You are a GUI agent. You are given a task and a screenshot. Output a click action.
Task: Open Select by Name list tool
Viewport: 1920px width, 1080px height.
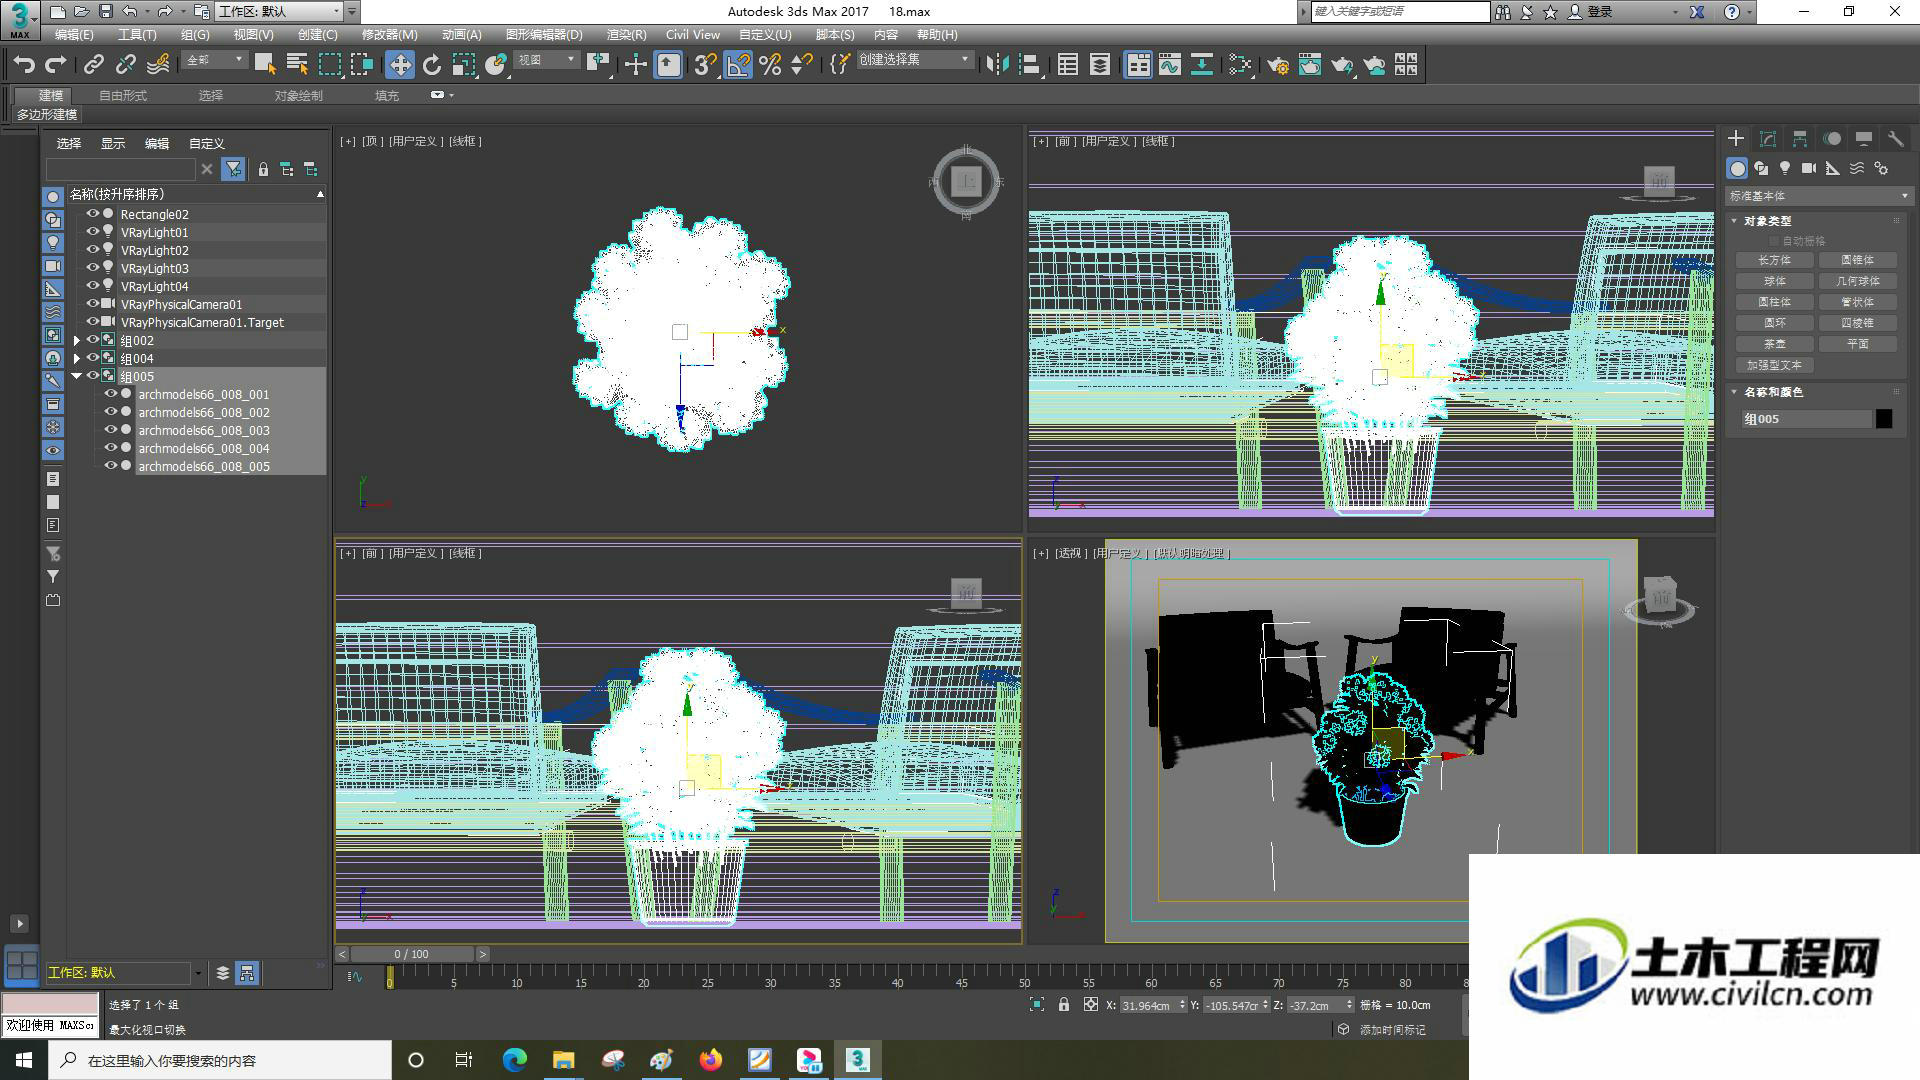297,65
